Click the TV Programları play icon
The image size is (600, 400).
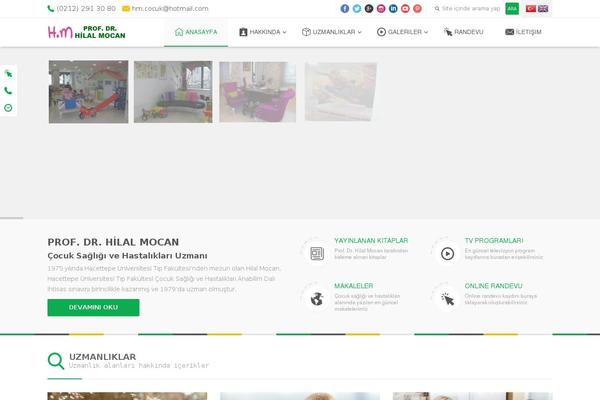pyautogui.click(x=447, y=253)
